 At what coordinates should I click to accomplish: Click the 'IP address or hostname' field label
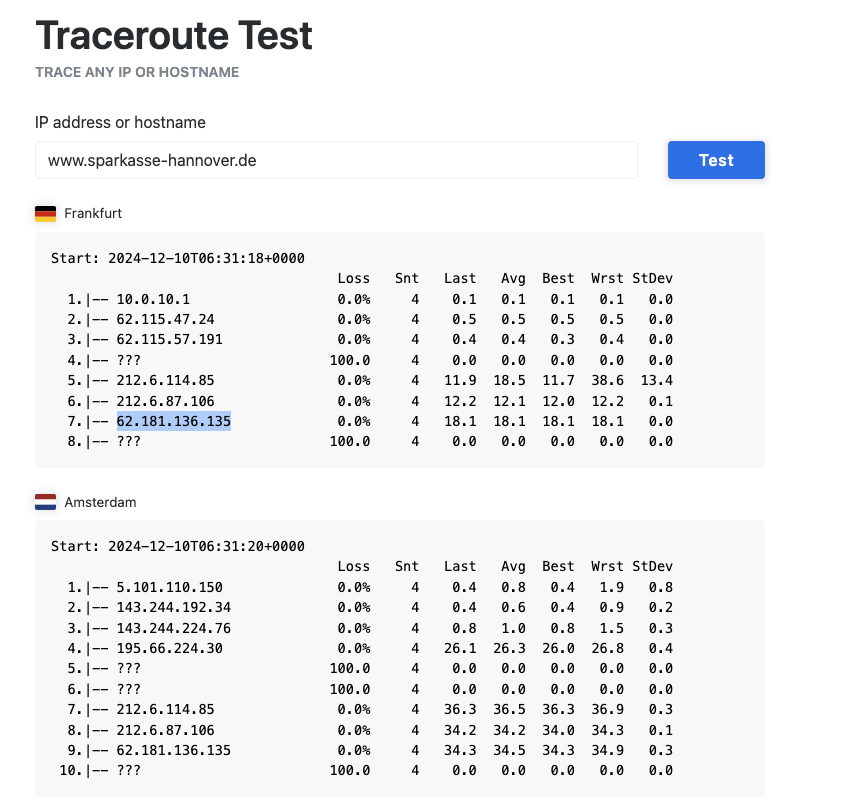point(120,123)
